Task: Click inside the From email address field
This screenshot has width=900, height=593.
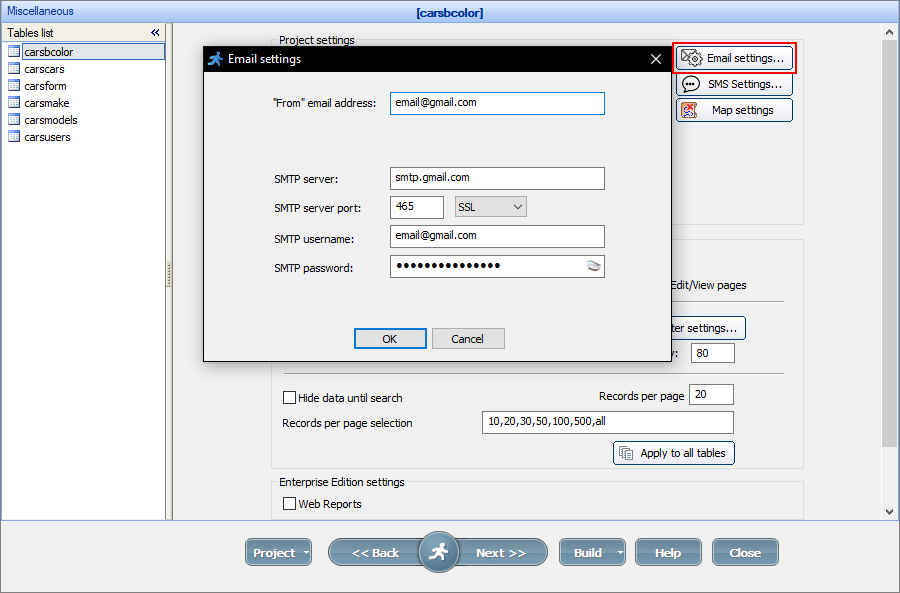Action: point(497,103)
